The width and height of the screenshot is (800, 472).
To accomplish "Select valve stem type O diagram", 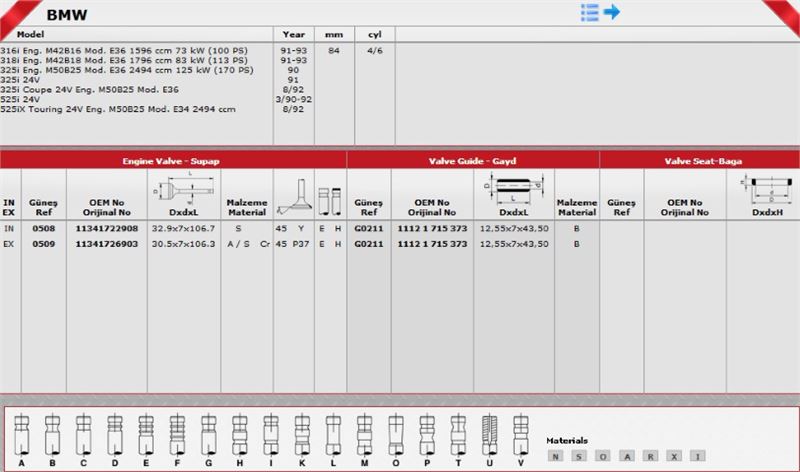I will (396, 435).
